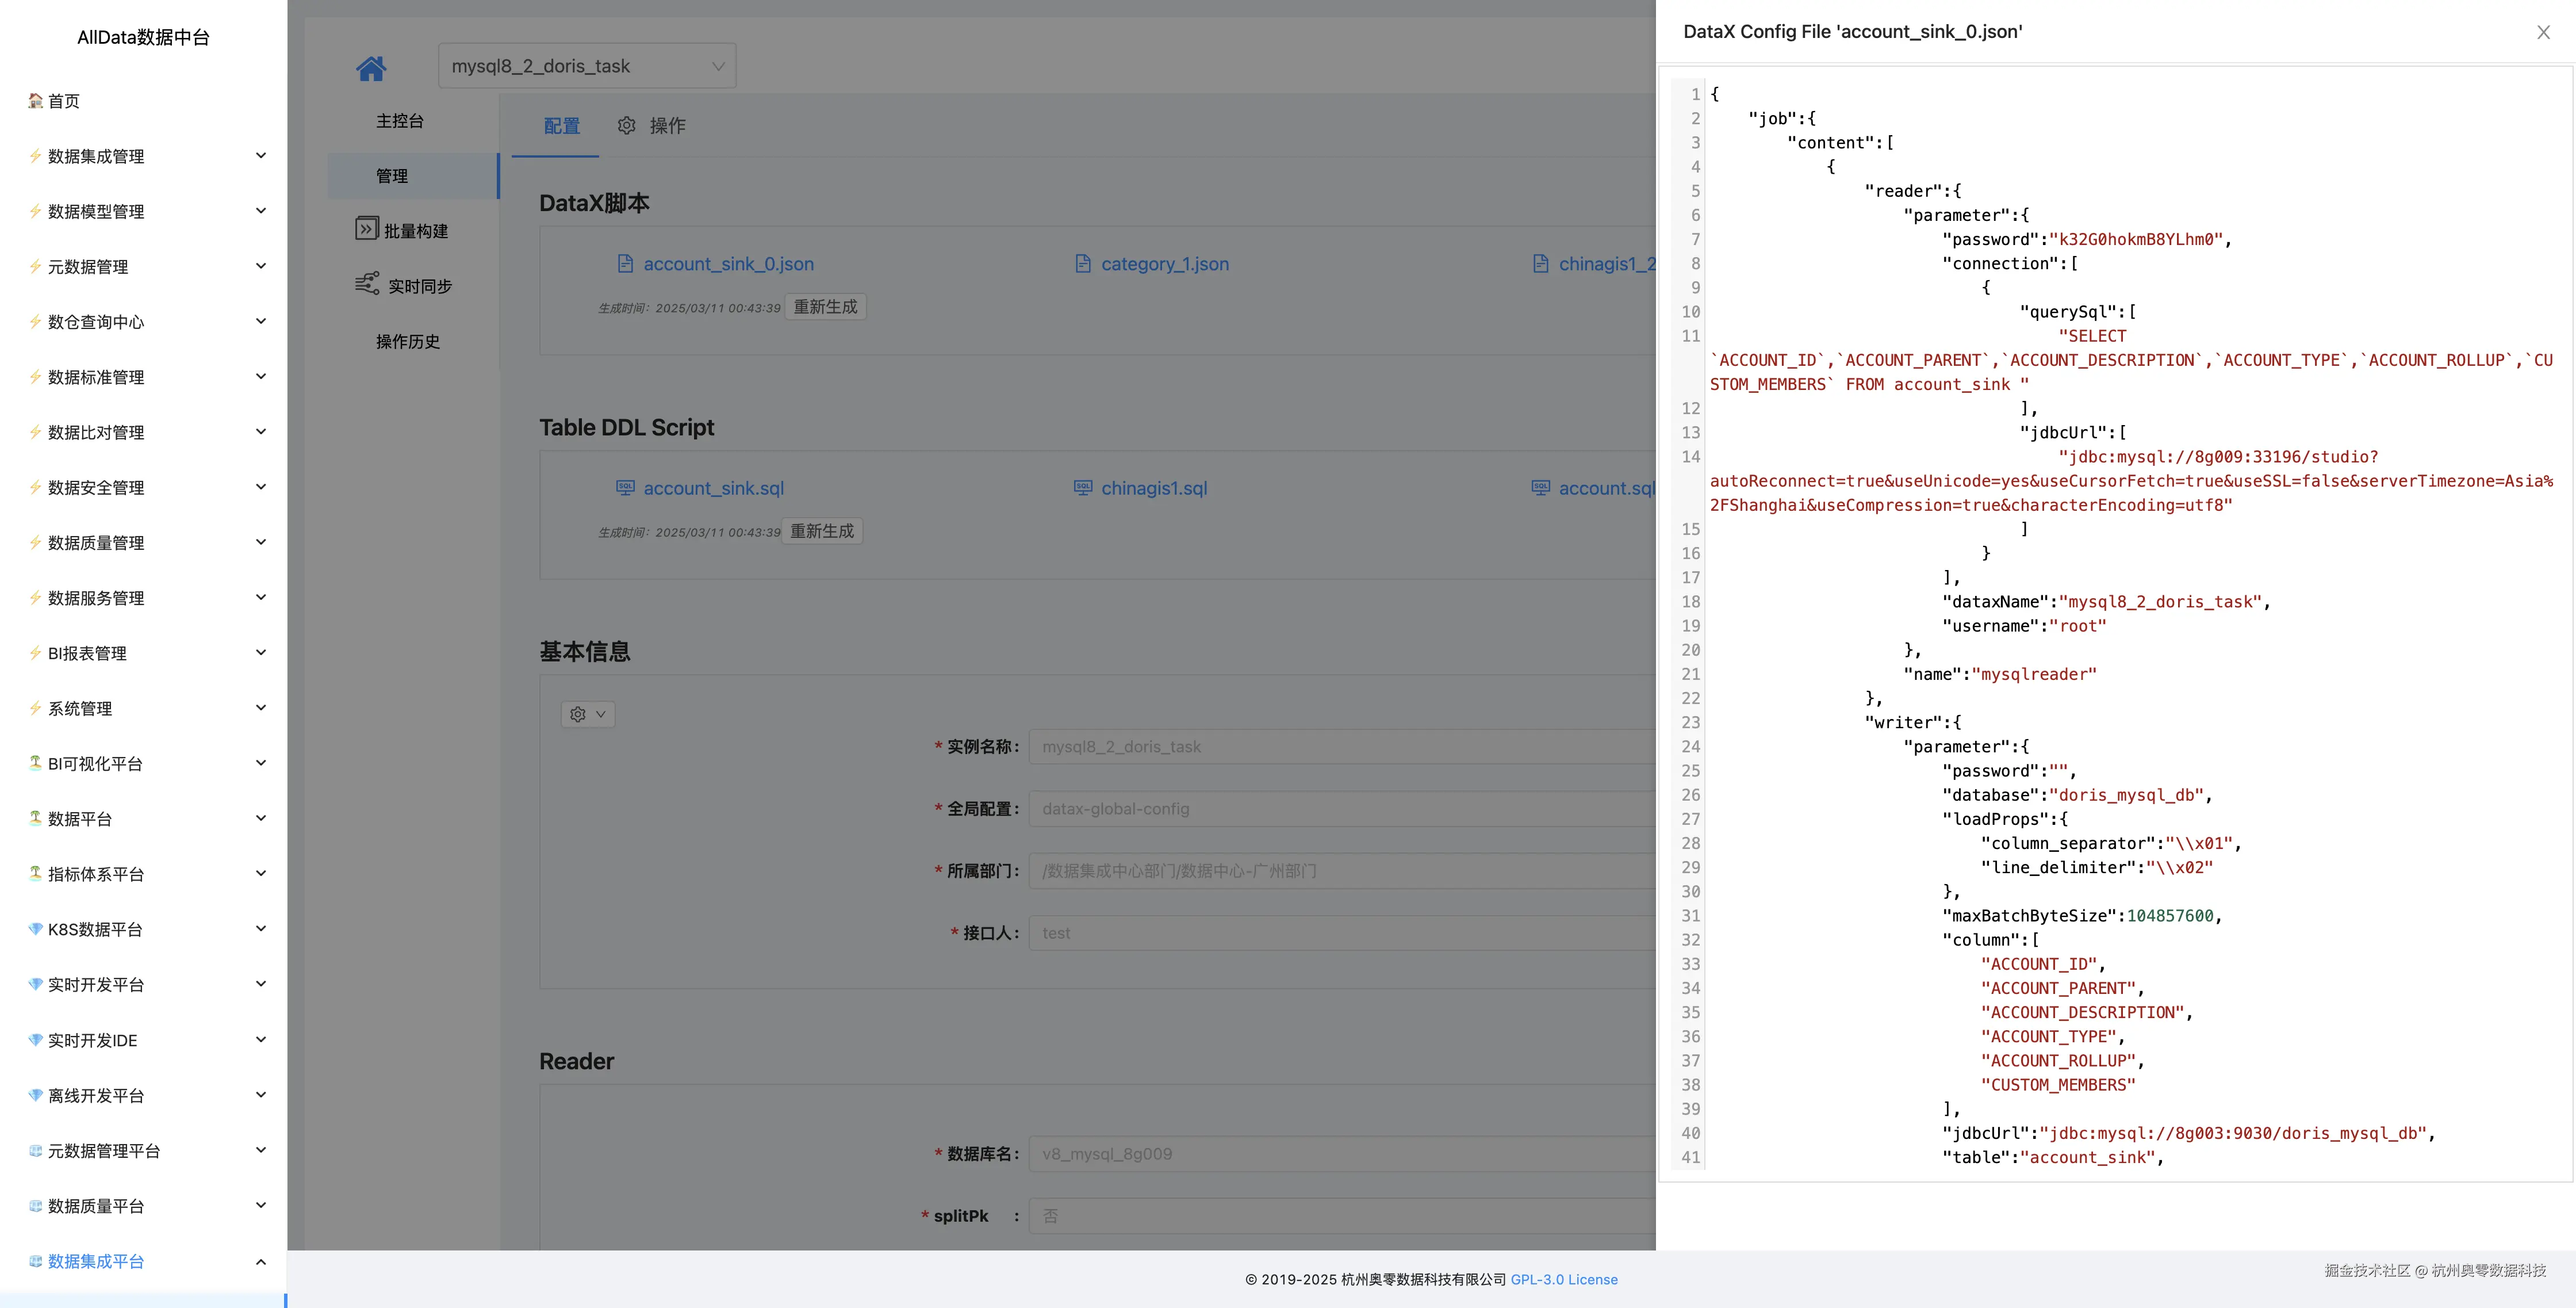Select 操作历史 in side menu
2576x1308 pixels.
(407, 341)
